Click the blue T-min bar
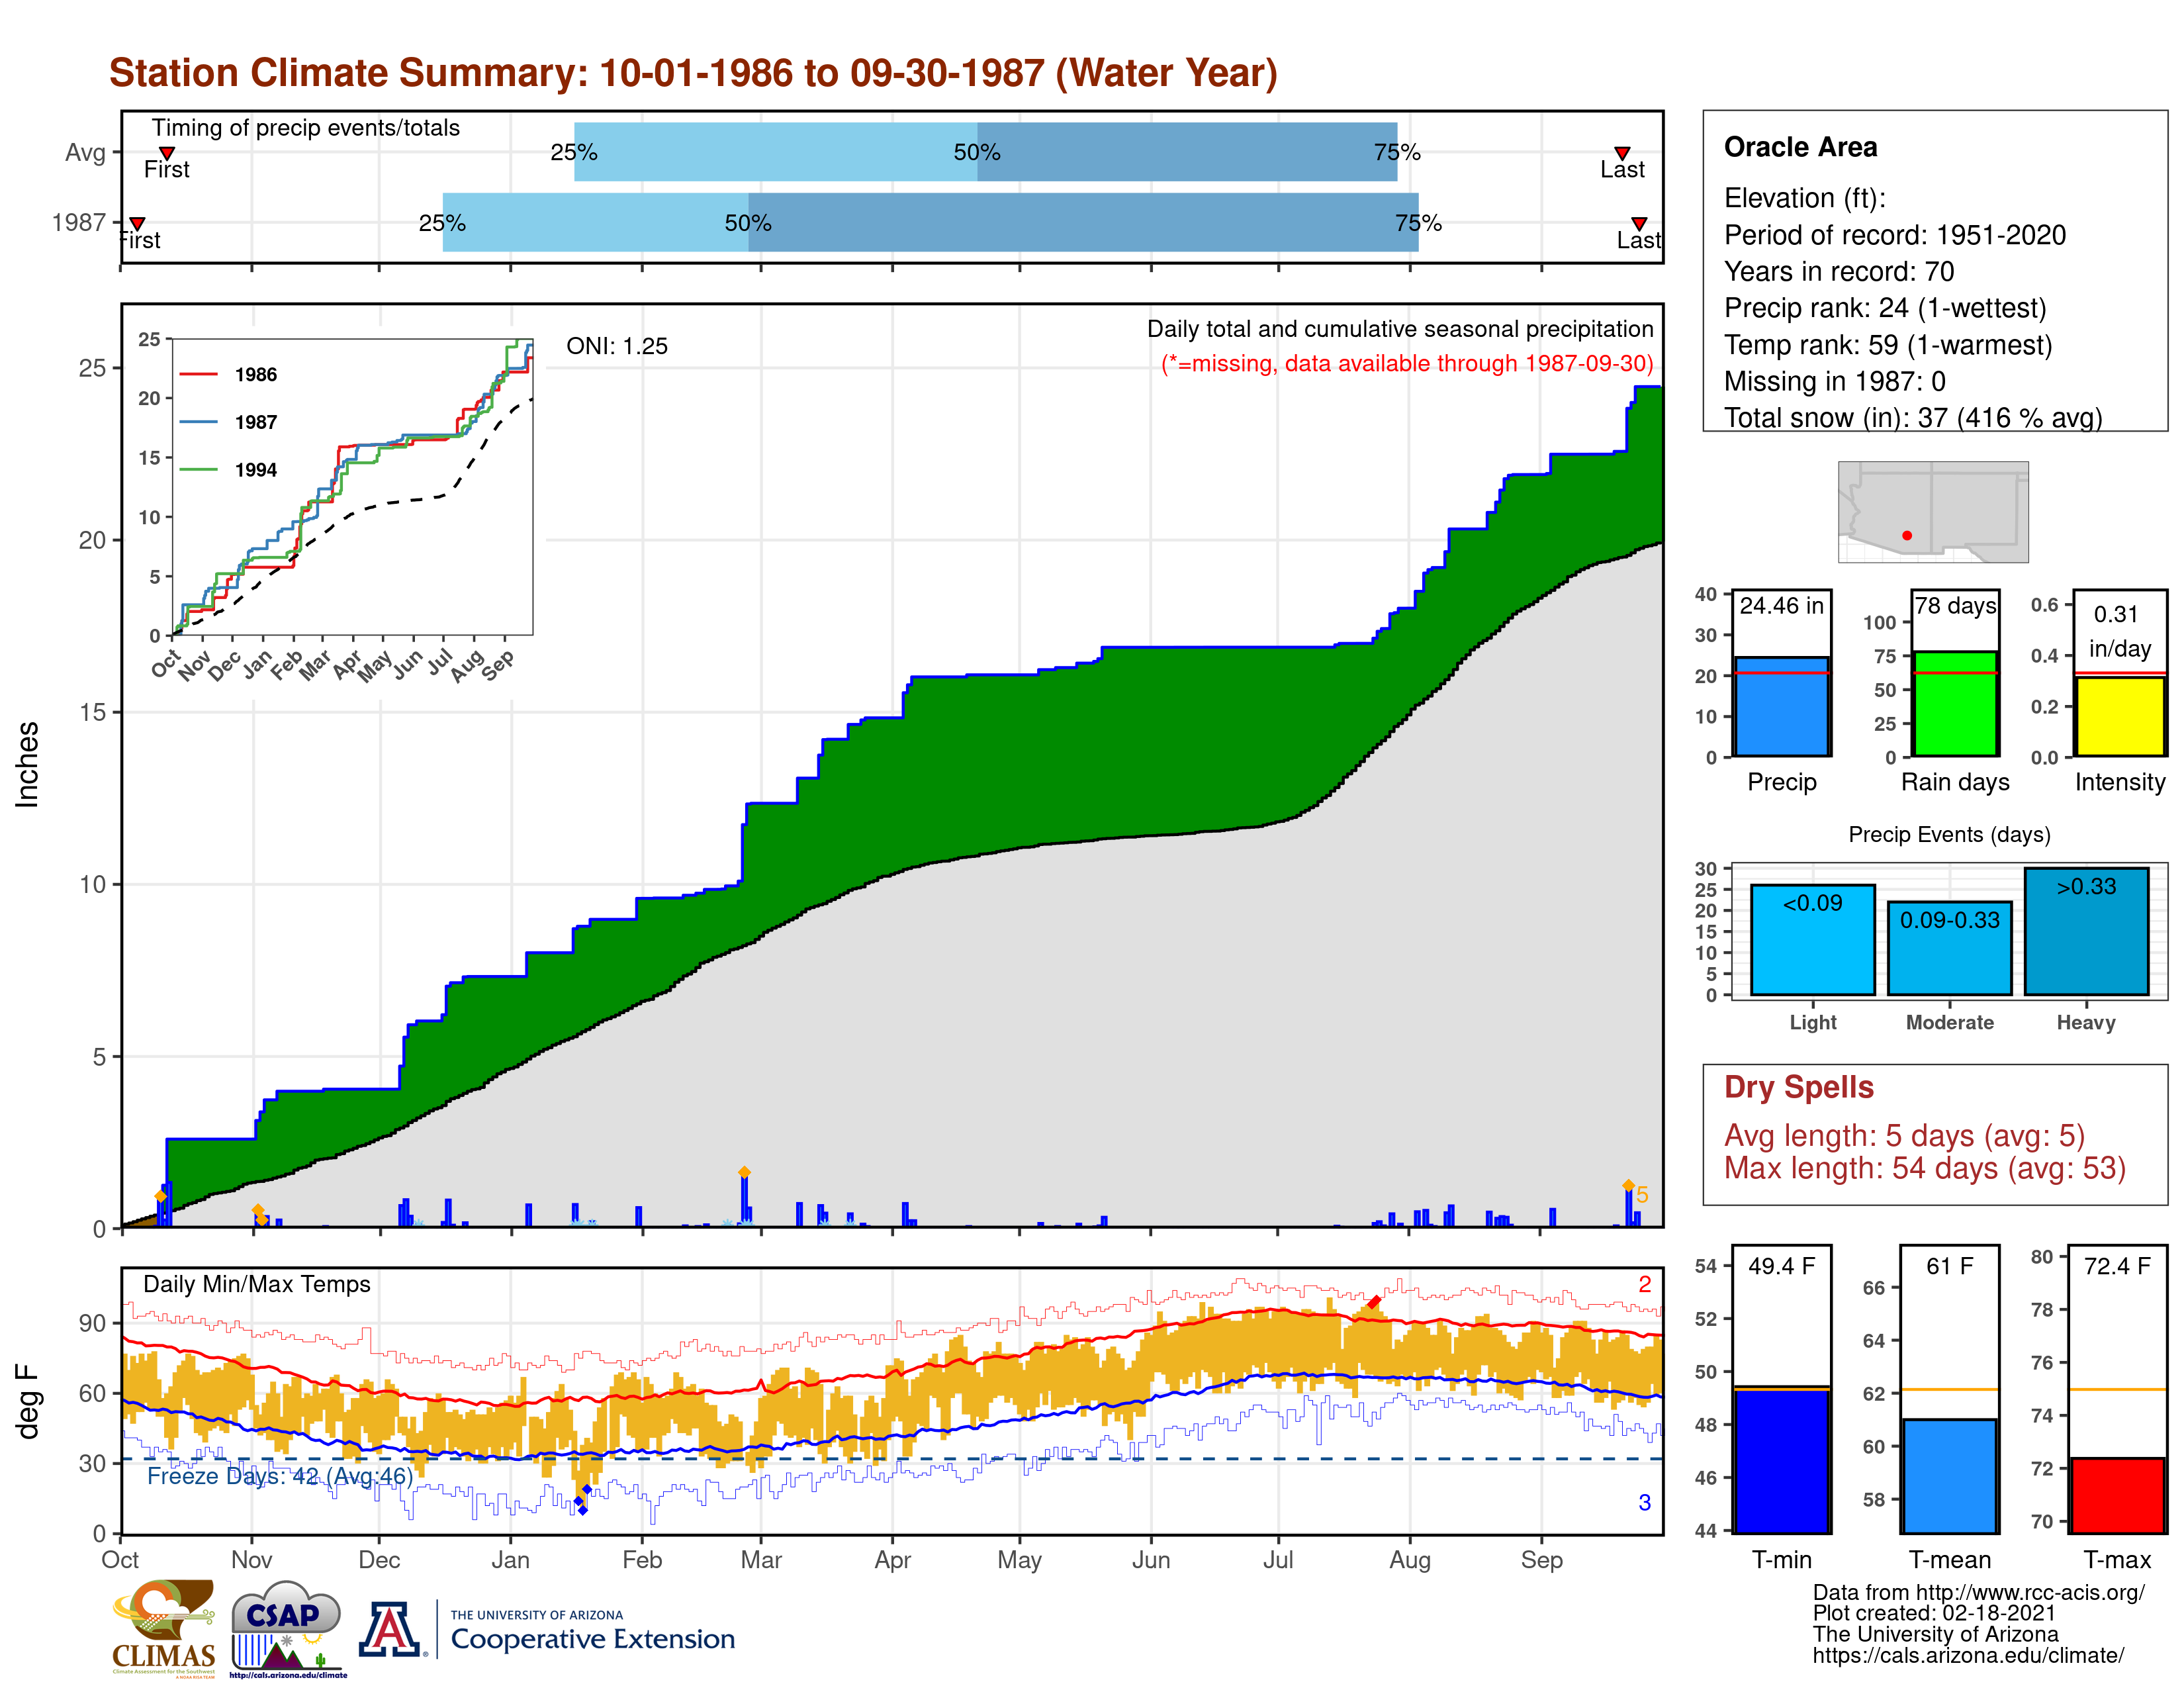 [x=1781, y=1460]
